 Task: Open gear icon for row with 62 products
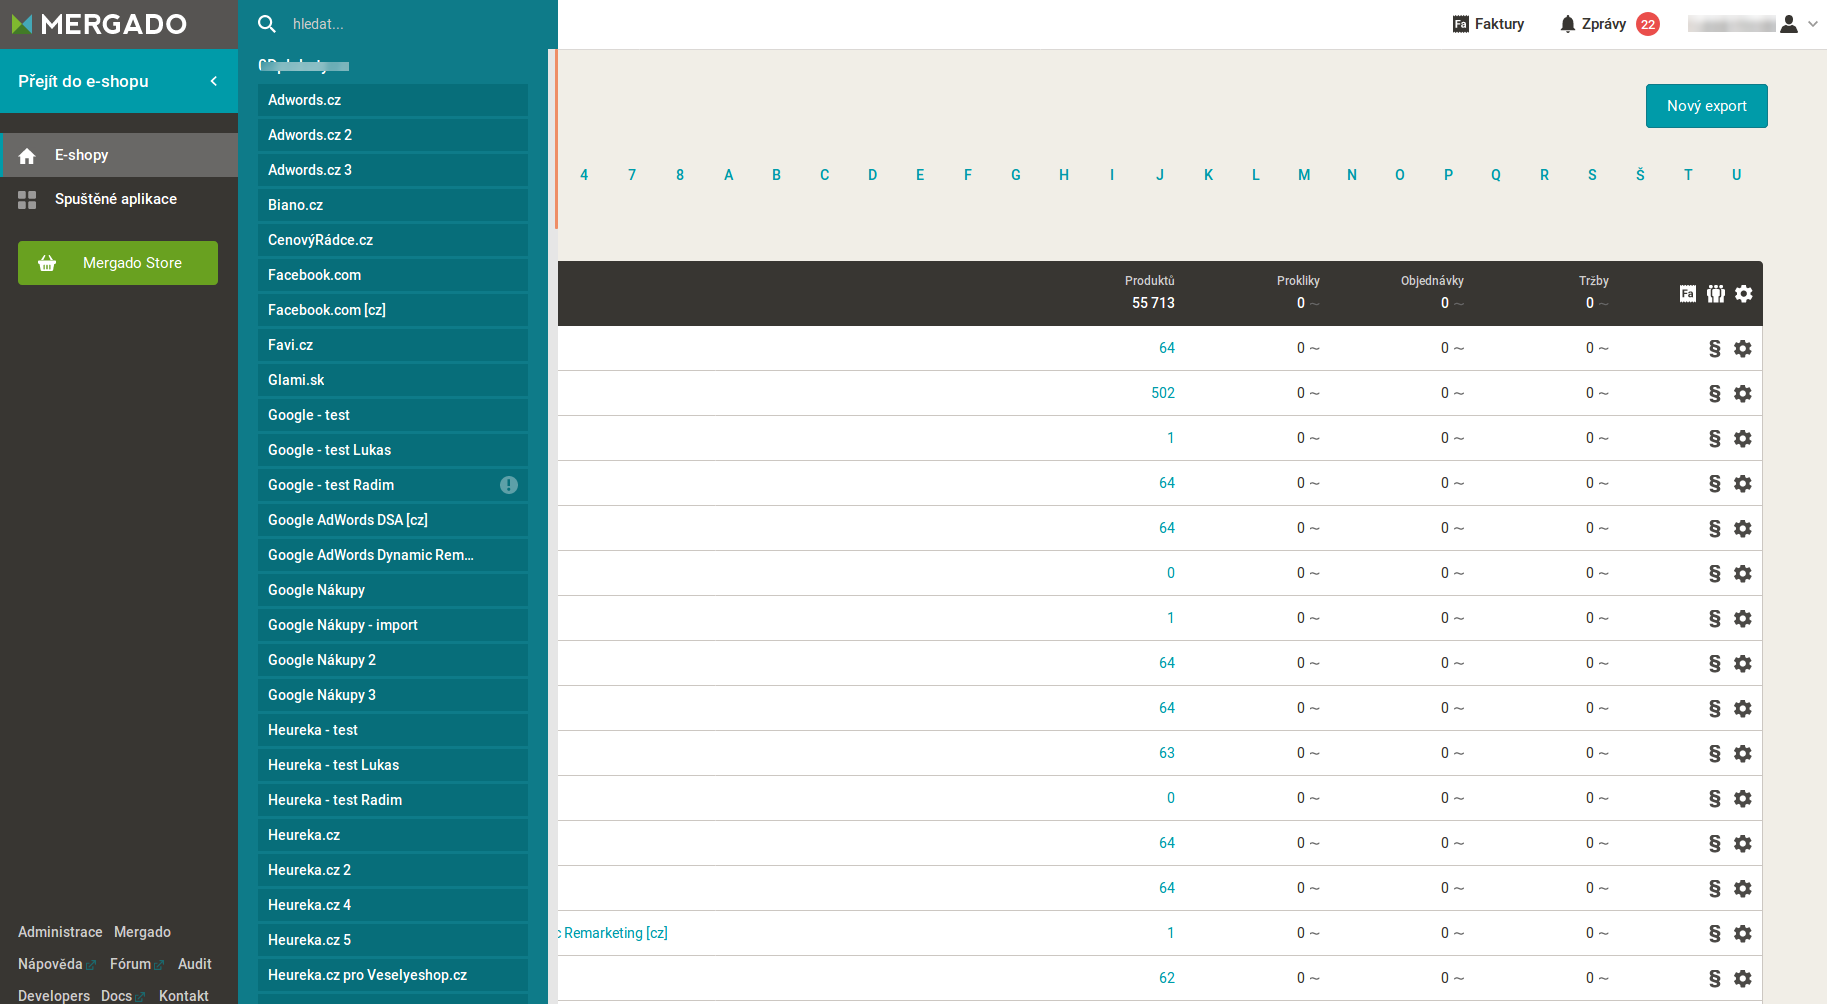click(1743, 978)
